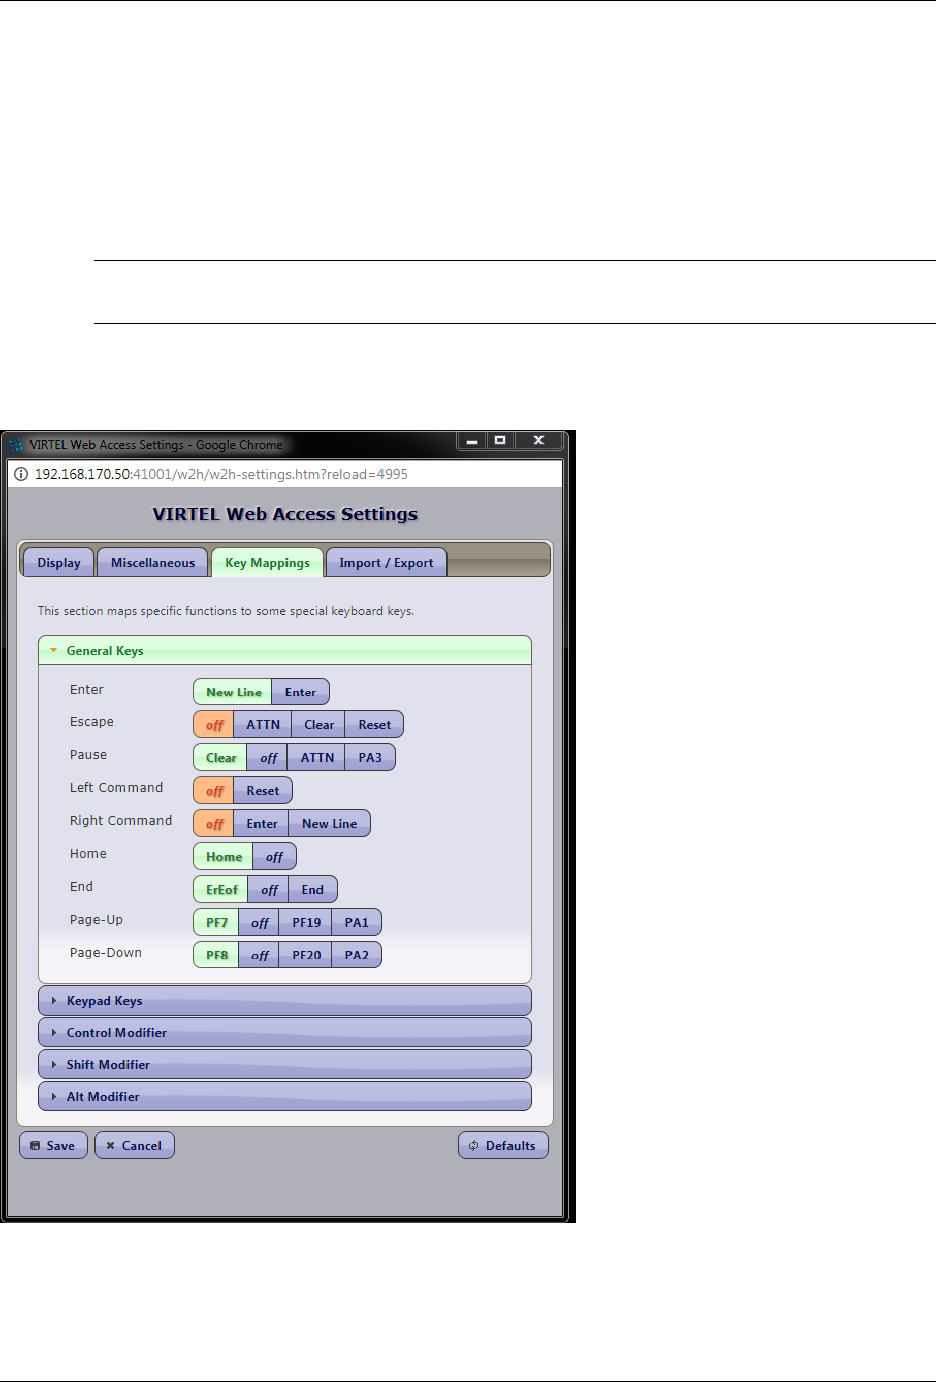Set Left Command to off
The image size is (936, 1382).
tap(214, 791)
